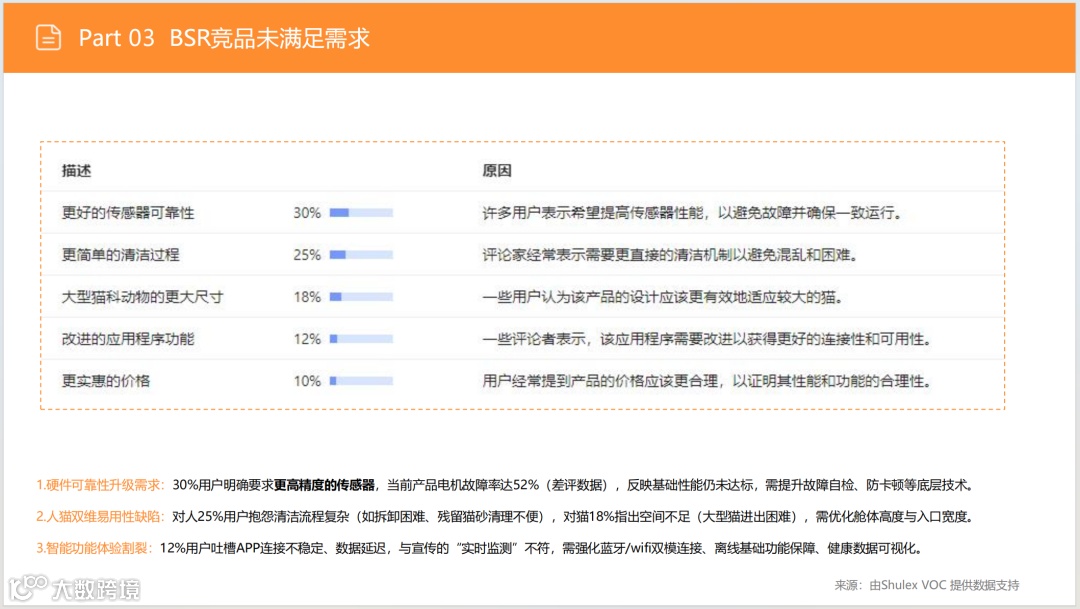Select the reason text about sensor performance '许多用户表示…'
The width and height of the screenshot is (1080, 609).
pyautogui.click(x=692, y=213)
